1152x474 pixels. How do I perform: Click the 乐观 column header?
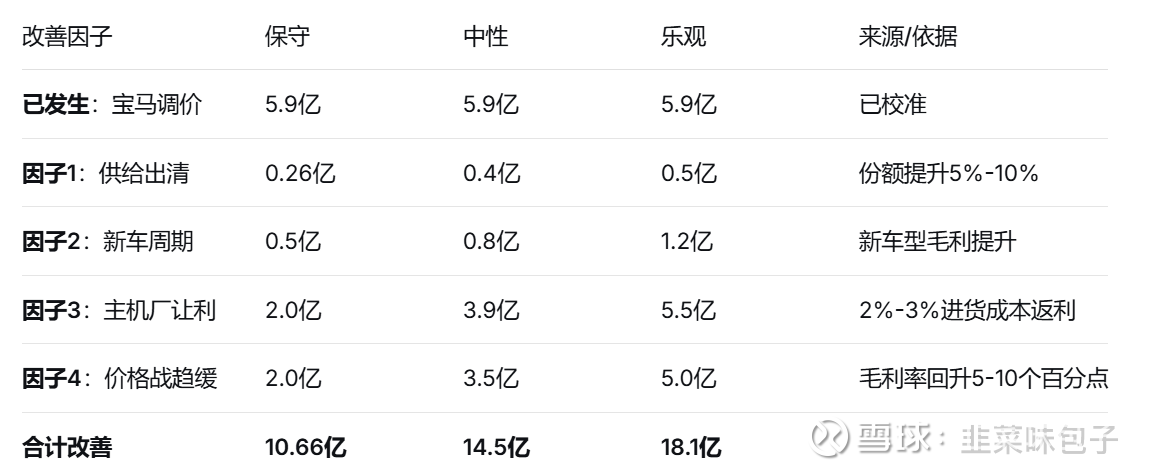[683, 37]
